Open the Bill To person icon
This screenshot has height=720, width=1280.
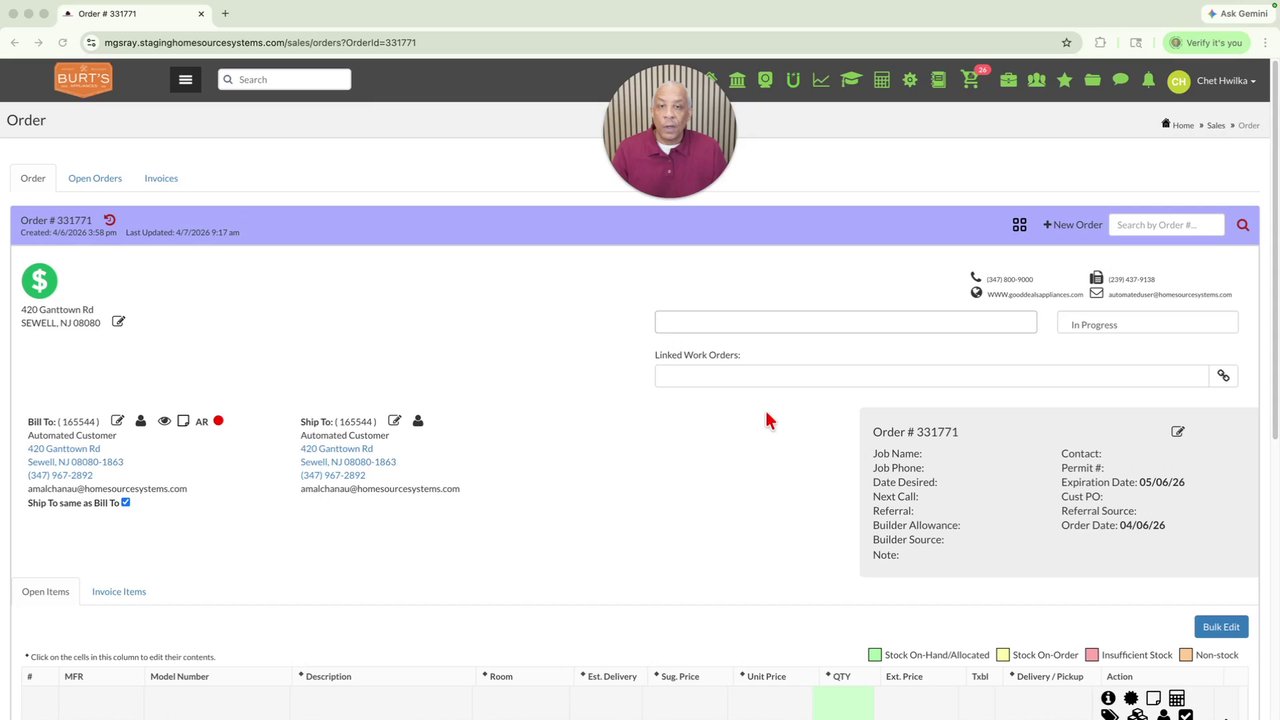pyautogui.click(x=141, y=421)
